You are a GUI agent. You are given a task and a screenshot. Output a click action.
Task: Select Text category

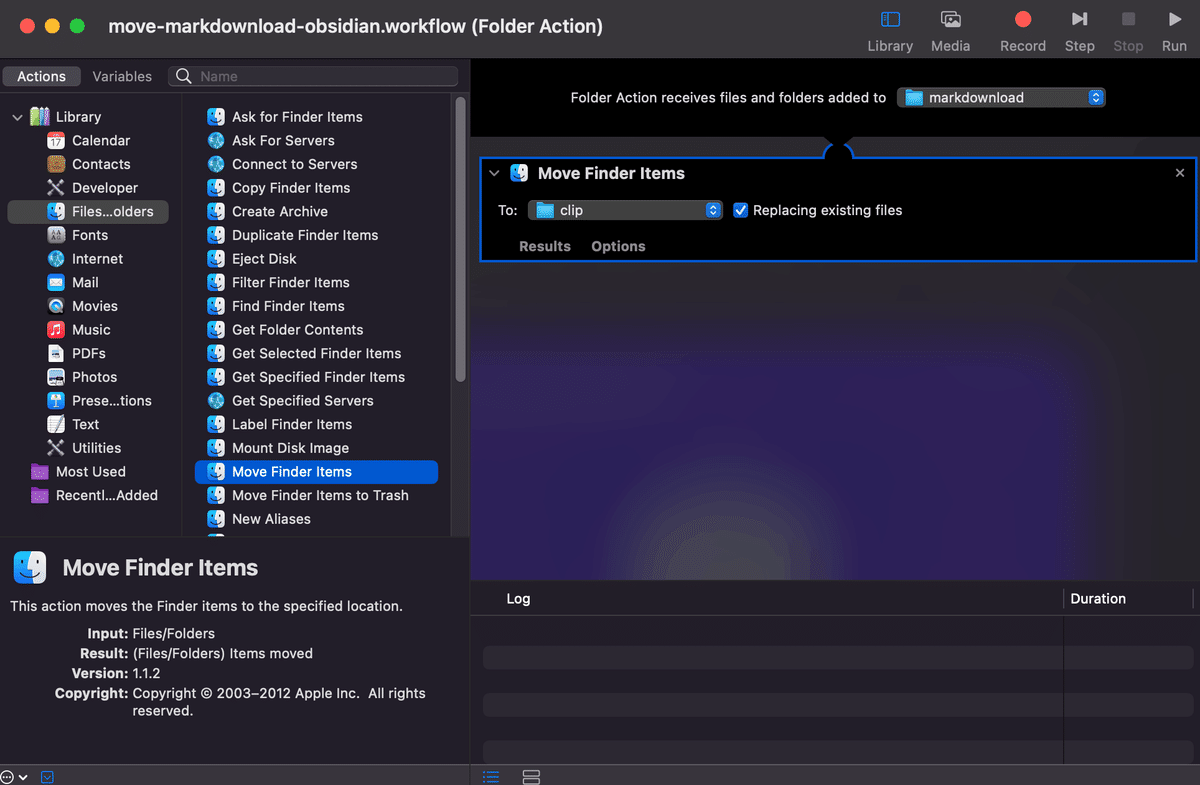(85, 424)
